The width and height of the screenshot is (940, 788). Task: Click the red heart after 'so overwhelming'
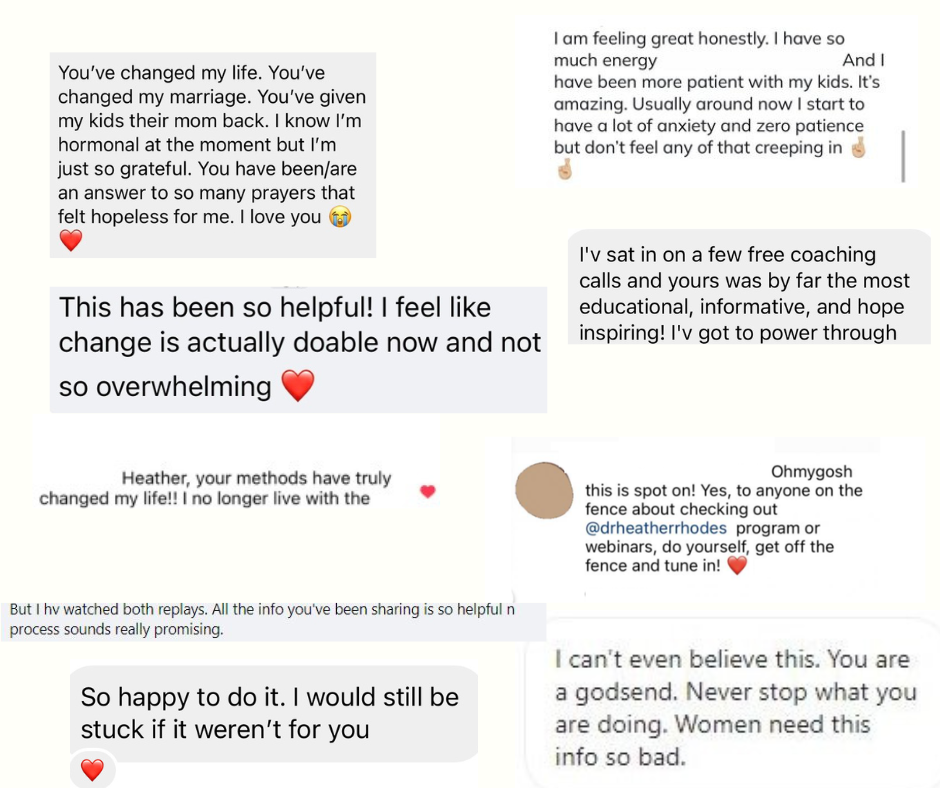(x=298, y=385)
